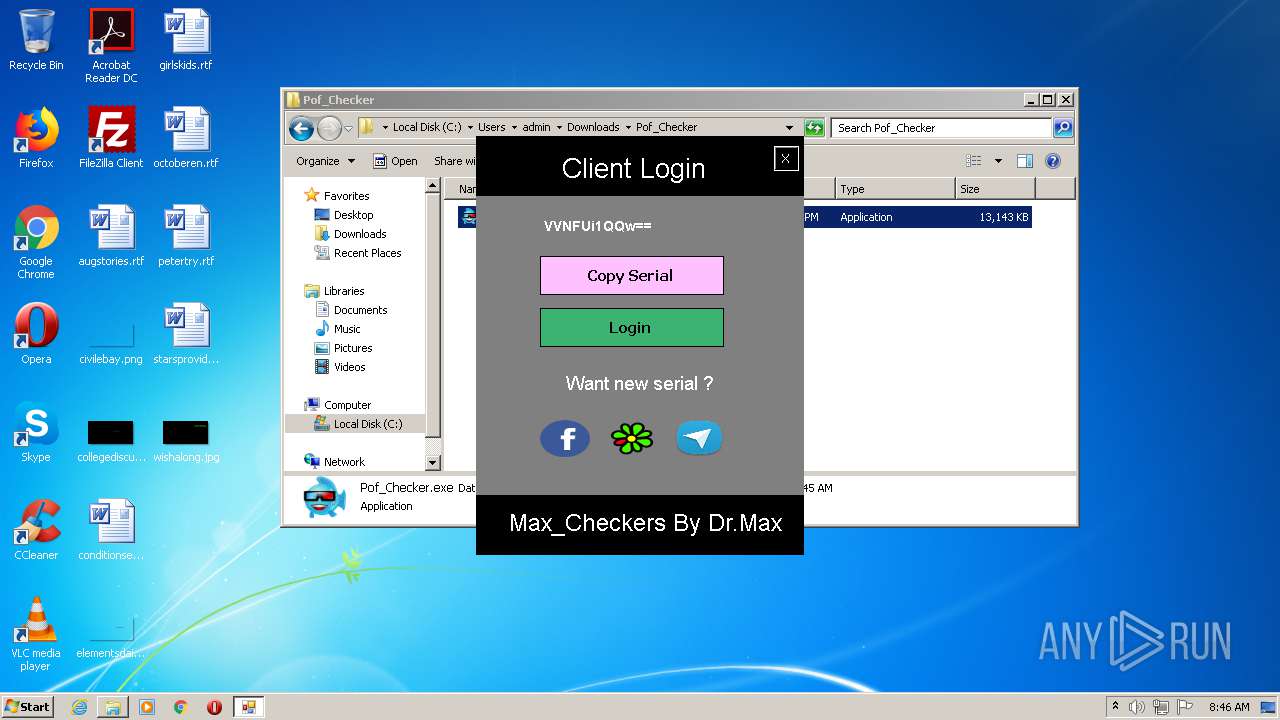Click the ICQ flower icon
Viewport: 1280px width, 720px height.
pyautogui.click(x=632, y=438)
